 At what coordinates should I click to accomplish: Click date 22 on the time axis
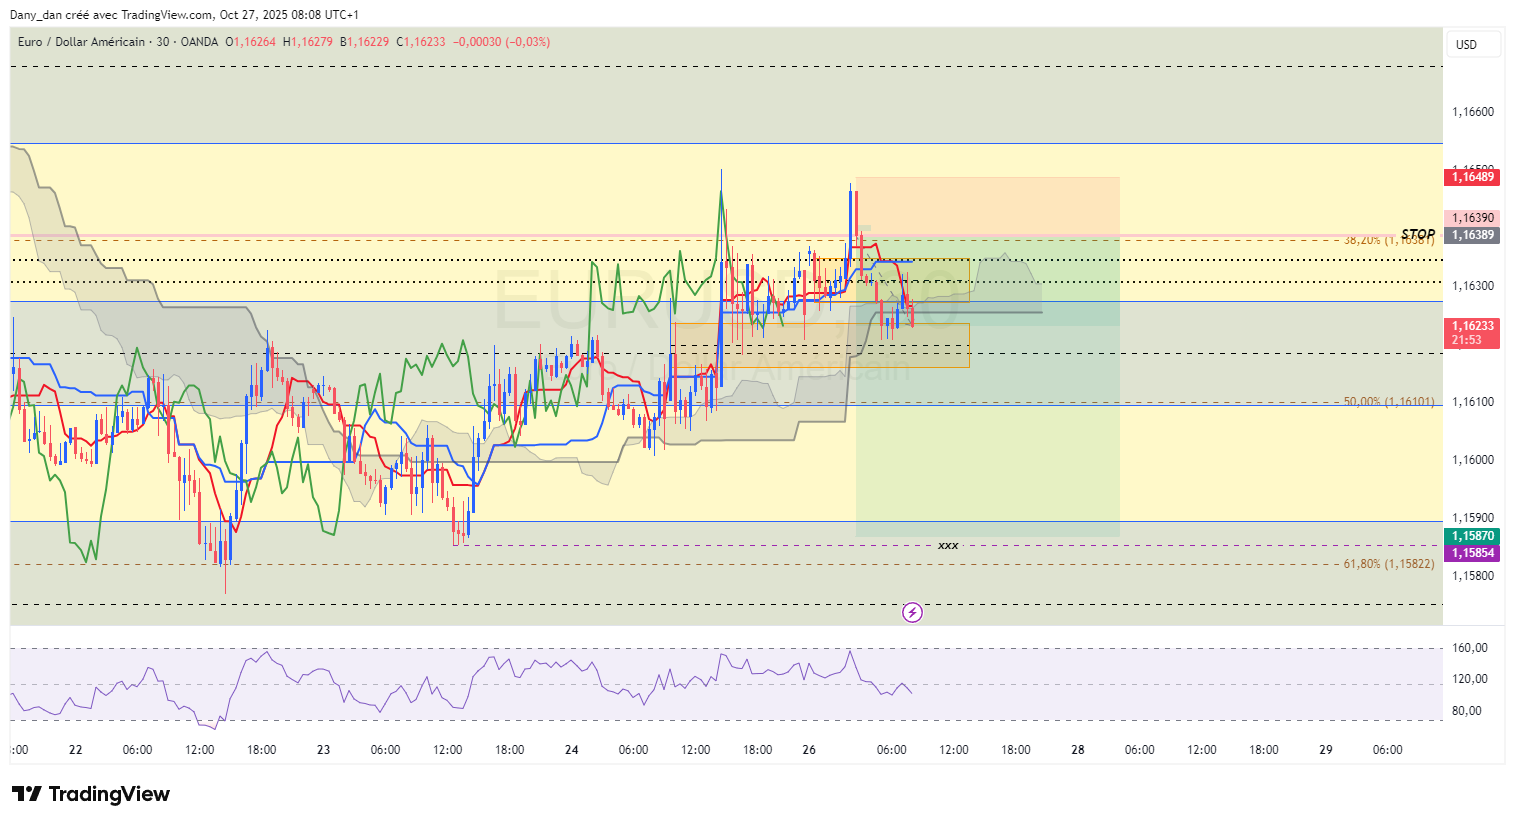pyautogui.click(x=75, y=750)
